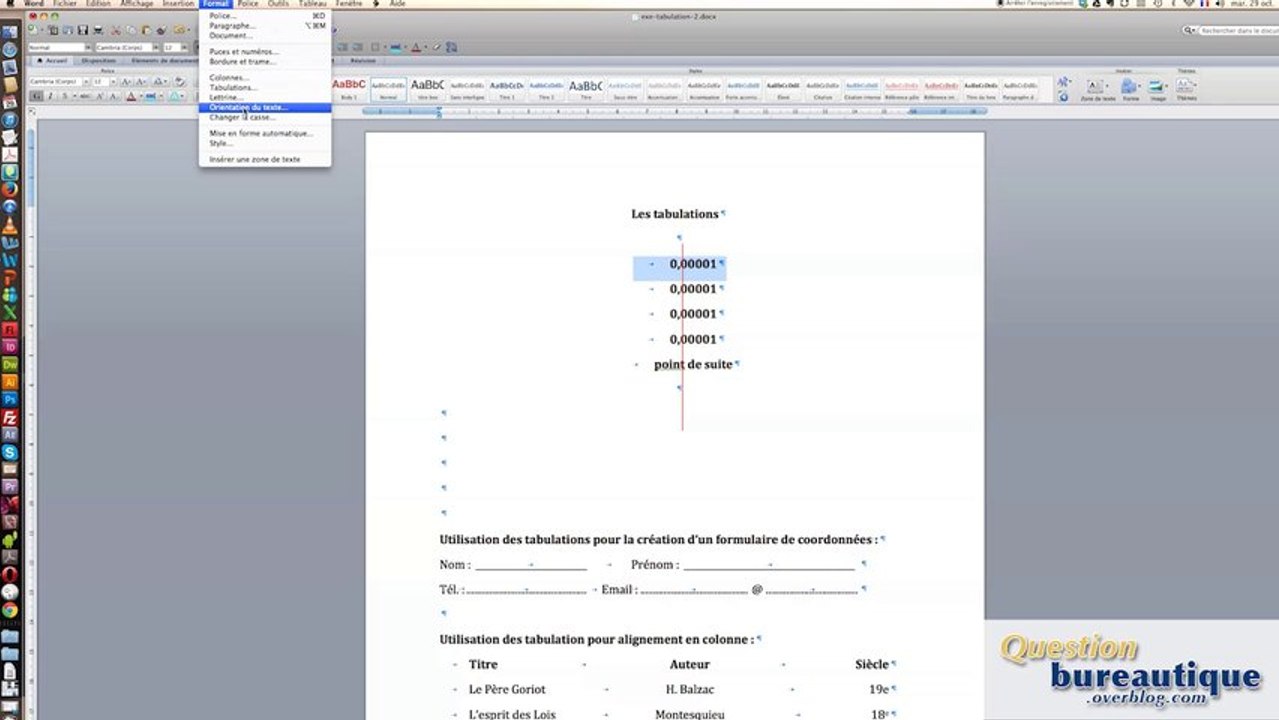Switch to the Révision ribbon tab

(x=362, y=60)
